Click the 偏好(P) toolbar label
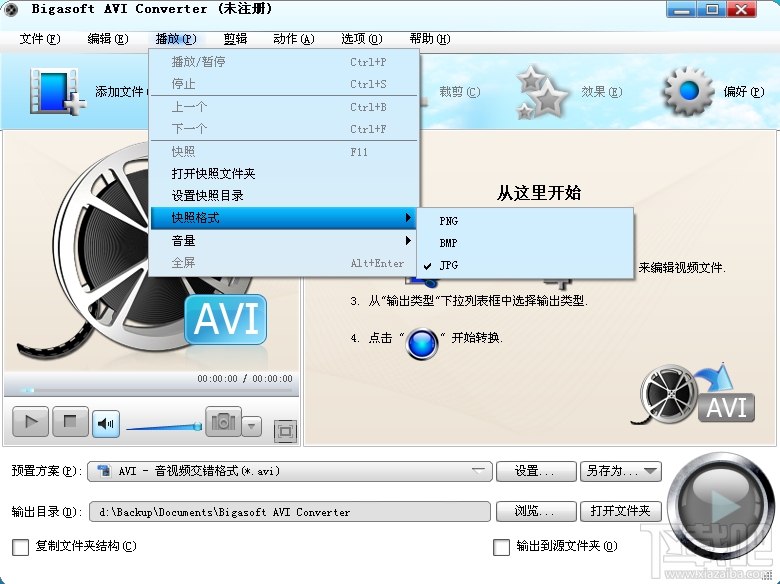The width and height of the screenshot is (780, 584). 744,92
